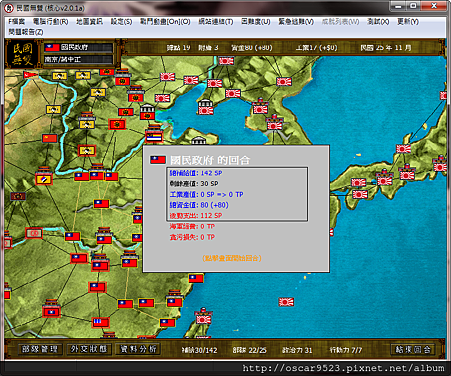The width and height of the screenshot is (451, 376).
Task: Open the 資料分析 data analysis button
Action: coord(138,349)
